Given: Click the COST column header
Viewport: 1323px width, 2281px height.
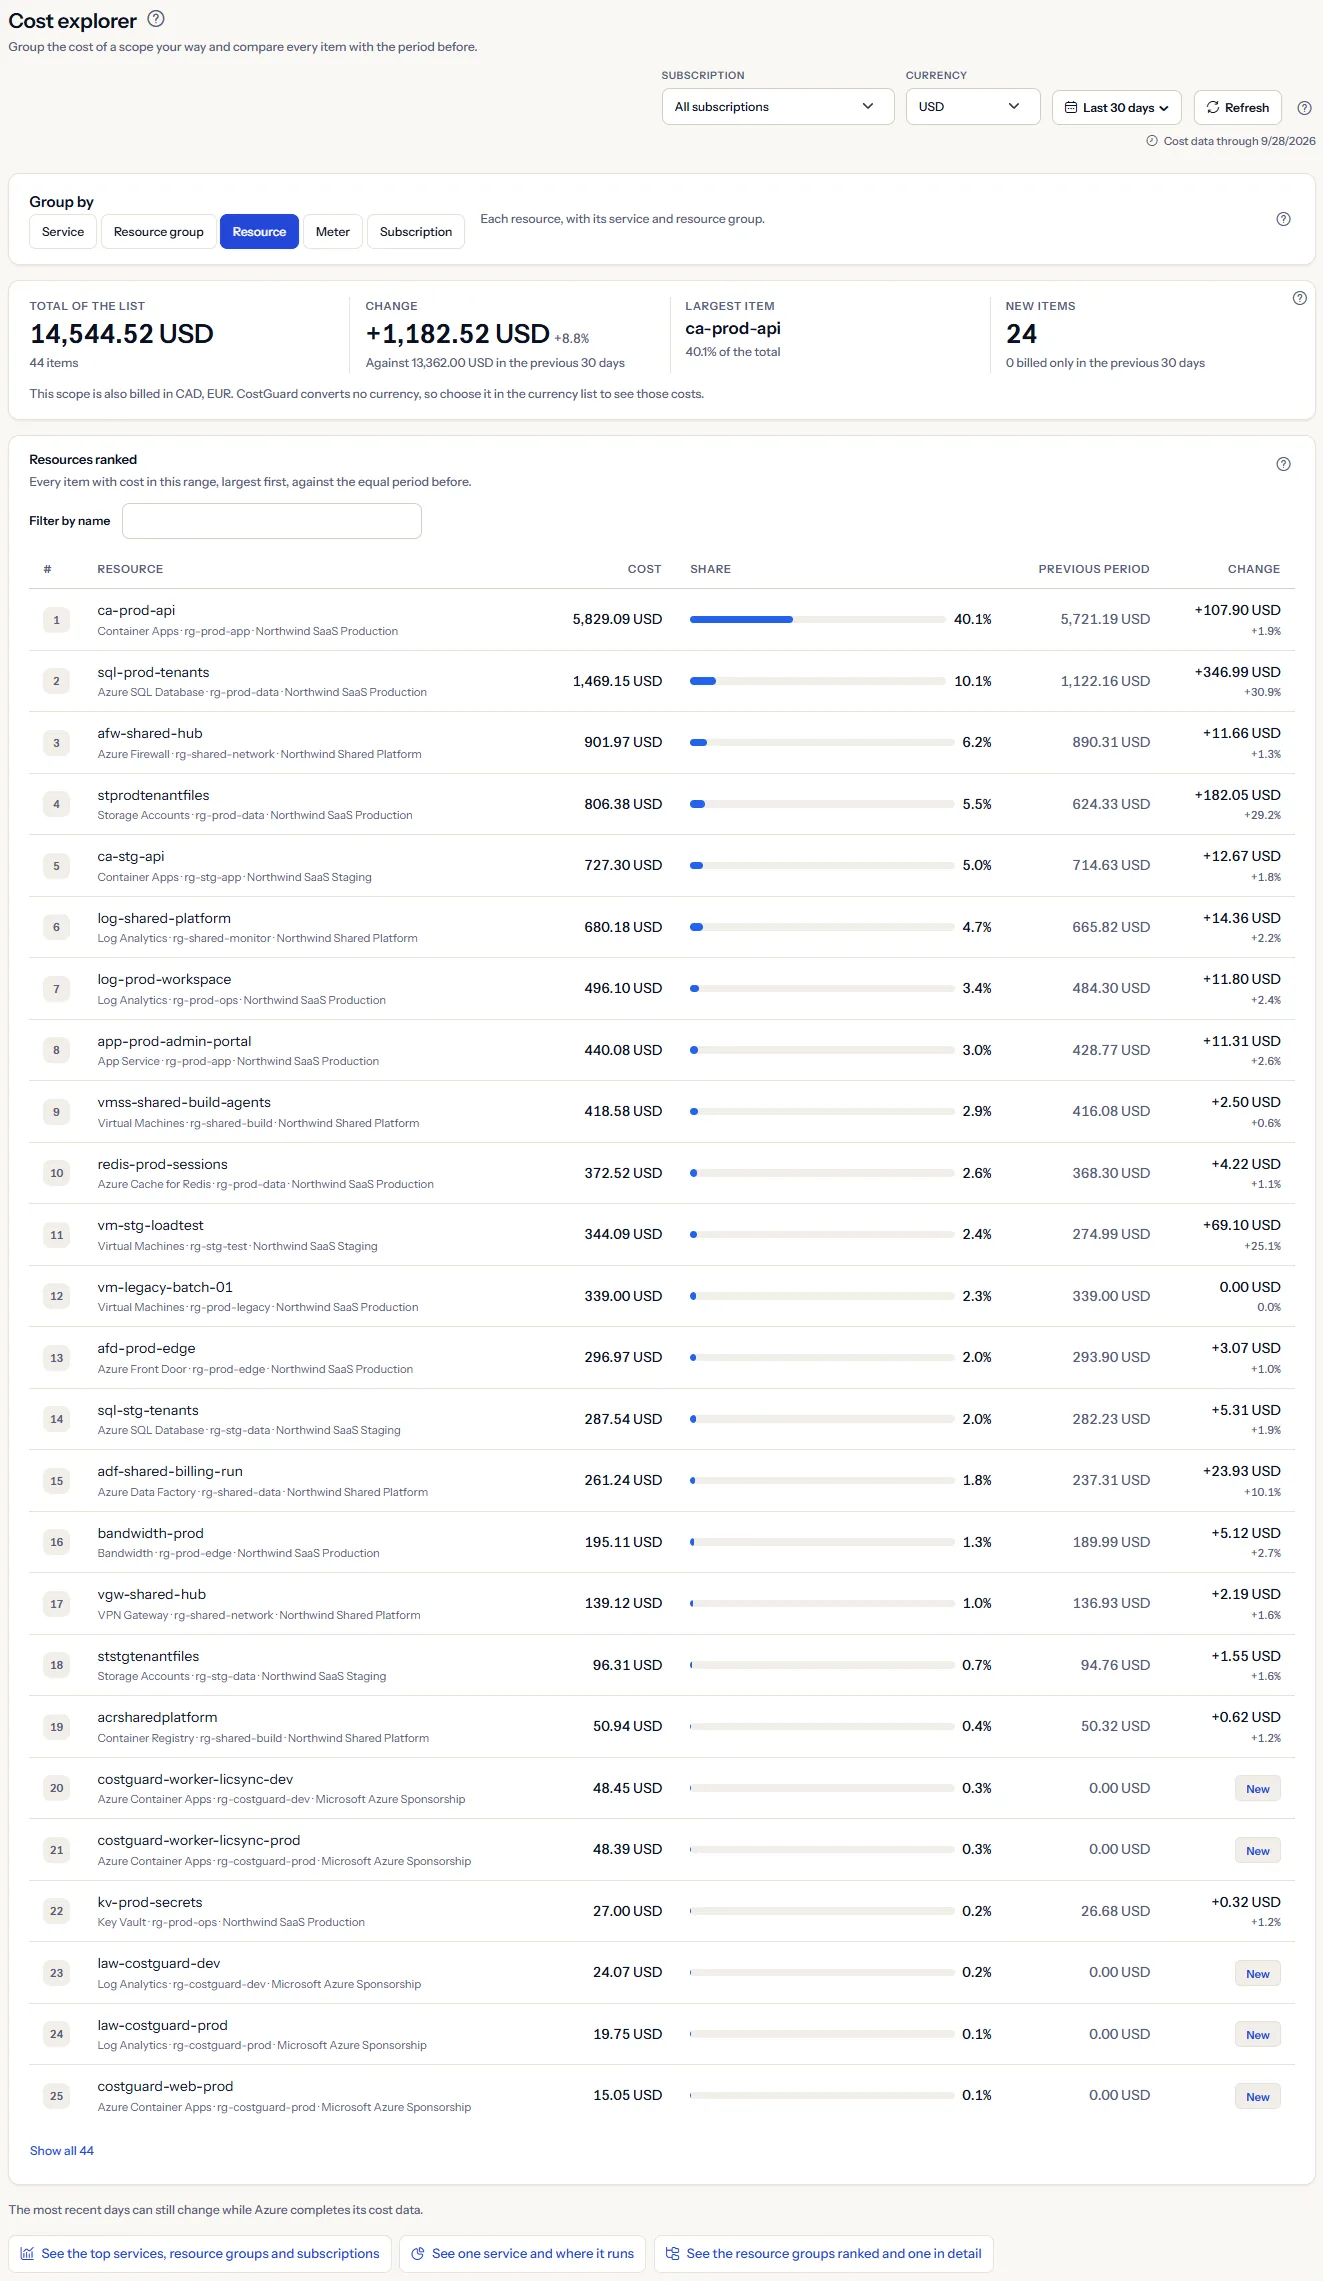Looking at the screenshot, I should tap(645, 570).
